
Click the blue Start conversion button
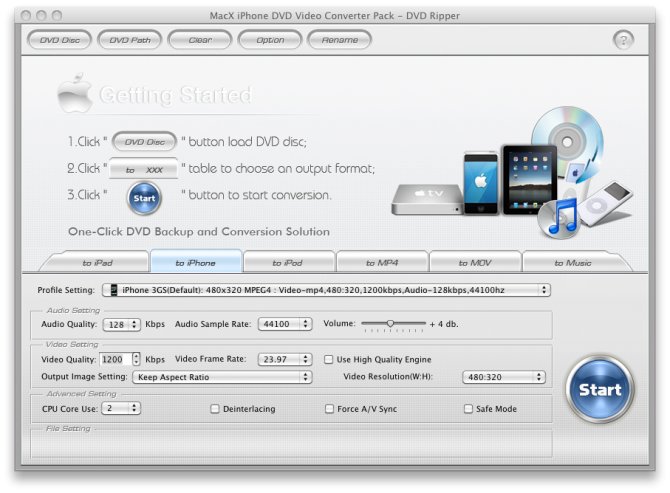pyautogui.click(x=600, y=389)
